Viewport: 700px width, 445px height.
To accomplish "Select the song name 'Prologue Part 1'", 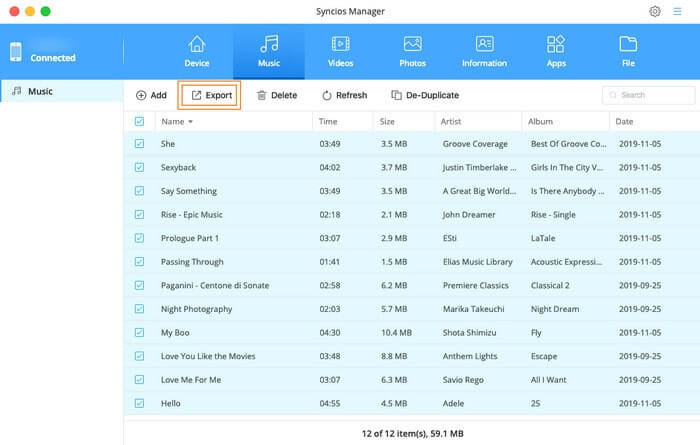I will (190, 238).
